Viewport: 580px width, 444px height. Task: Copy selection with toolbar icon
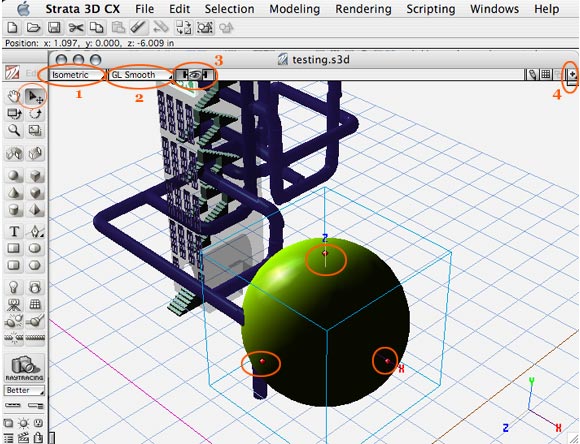coord(97,28)
